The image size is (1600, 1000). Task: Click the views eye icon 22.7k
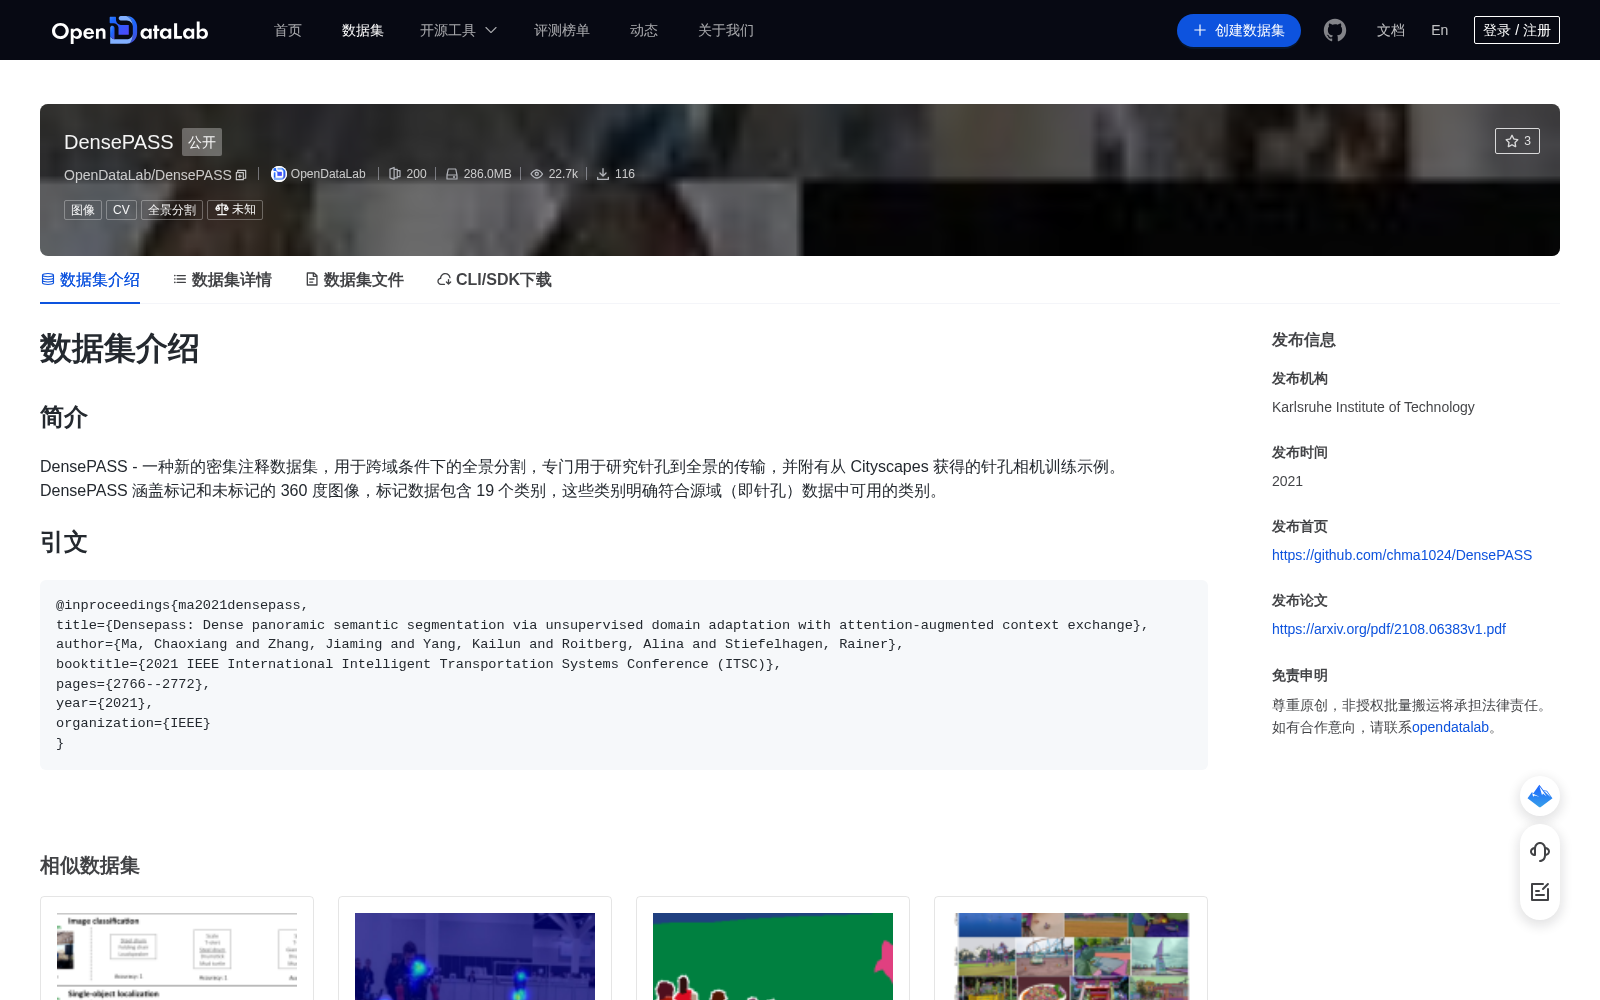537,174
